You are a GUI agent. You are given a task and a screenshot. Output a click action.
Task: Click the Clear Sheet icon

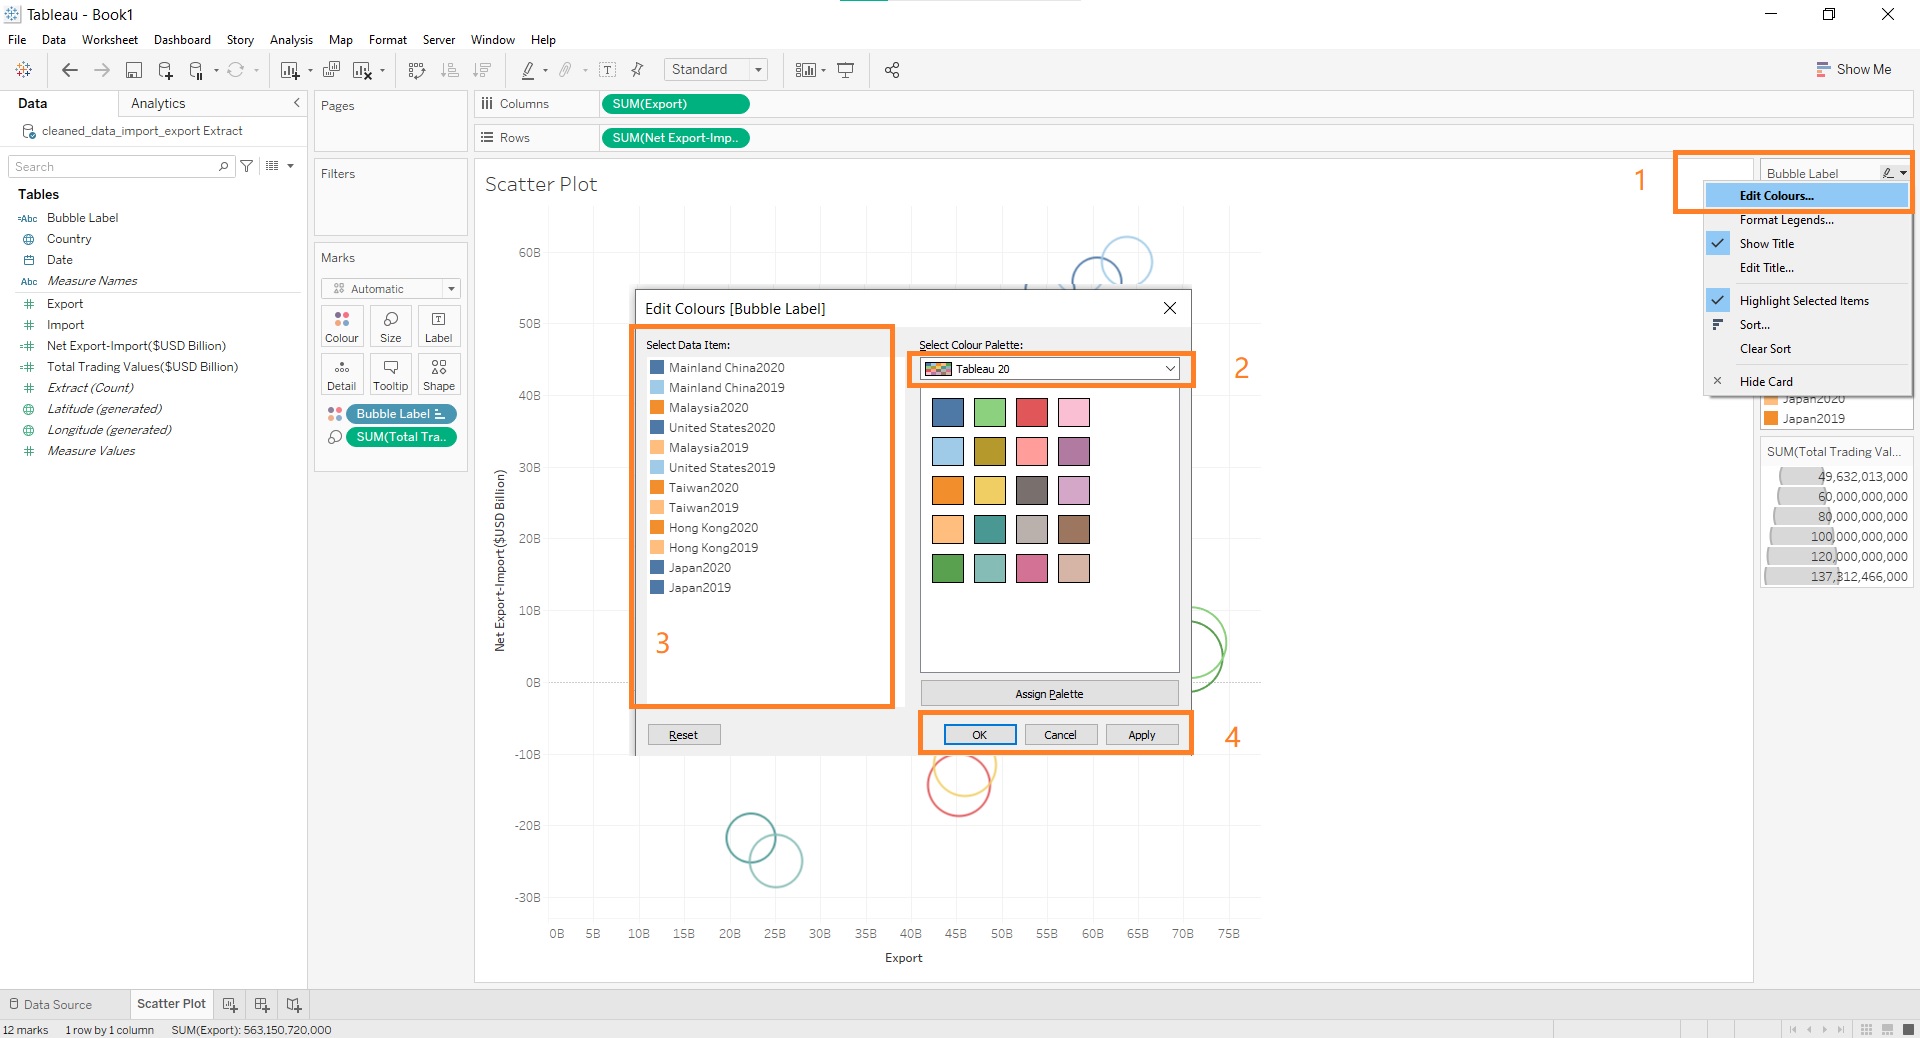point(362,70)
